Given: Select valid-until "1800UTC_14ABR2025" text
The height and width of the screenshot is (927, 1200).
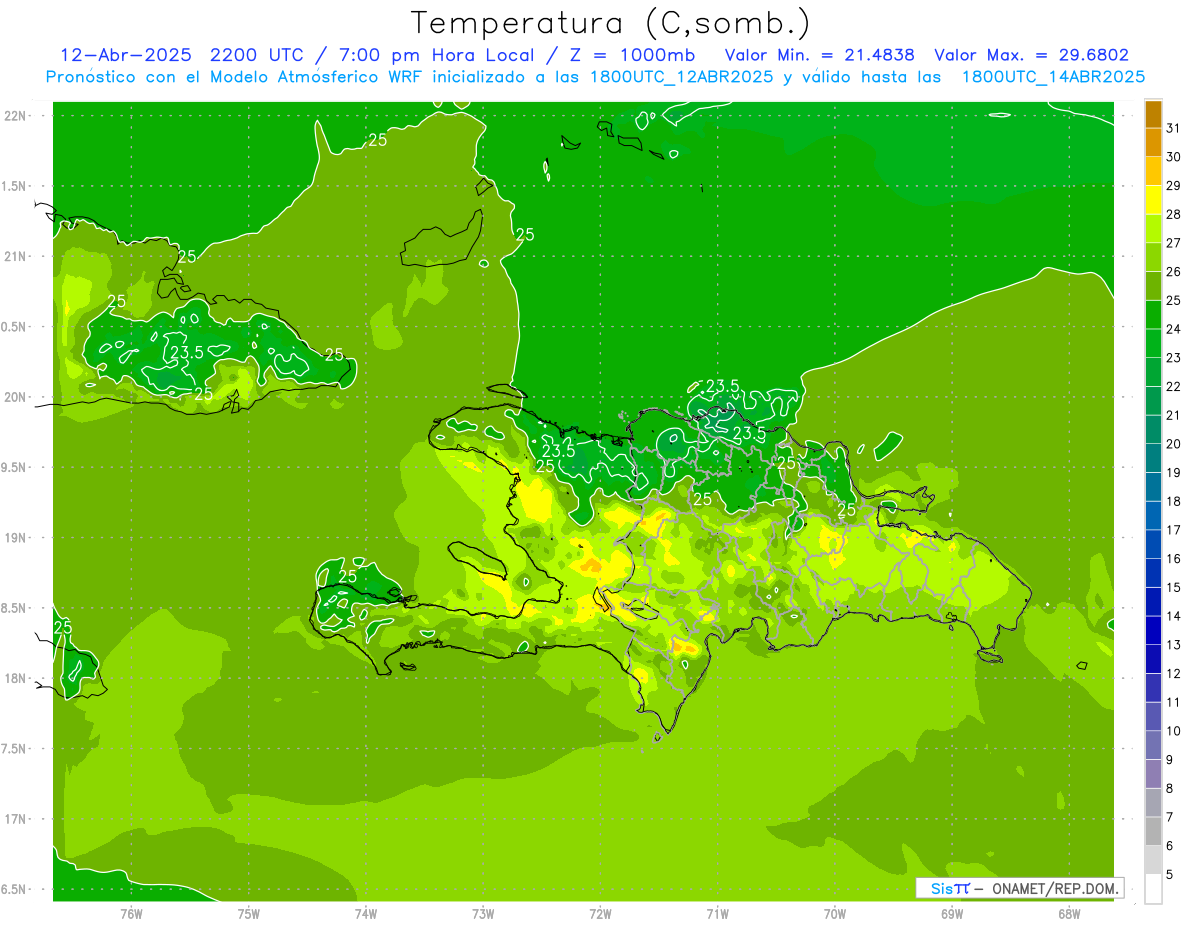Looking at the screenshot, I should point(1053,77).
